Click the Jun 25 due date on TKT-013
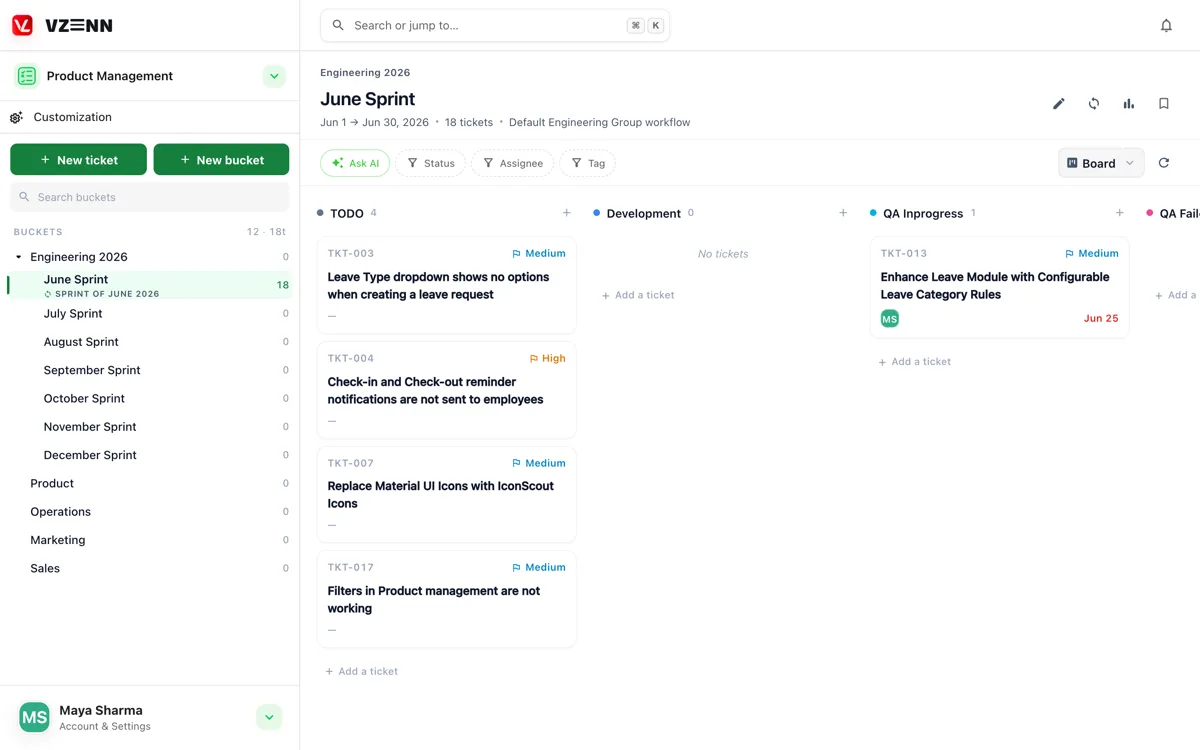The height and width of the screenshot is (750, 1200). [1101, 319]
